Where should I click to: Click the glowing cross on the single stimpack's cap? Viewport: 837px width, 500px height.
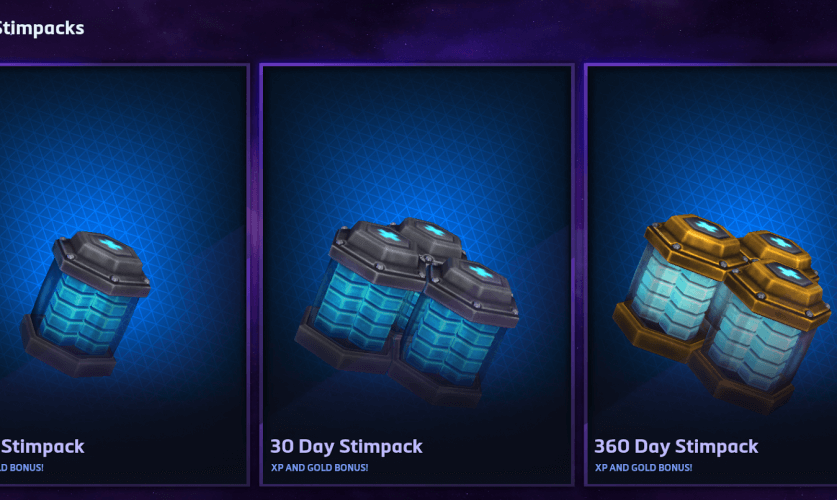[x=110, y=245]
